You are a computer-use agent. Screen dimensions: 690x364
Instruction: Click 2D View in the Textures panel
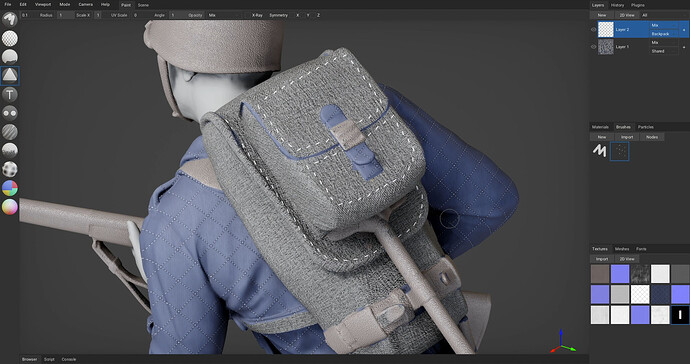click(x=627, y=259)
